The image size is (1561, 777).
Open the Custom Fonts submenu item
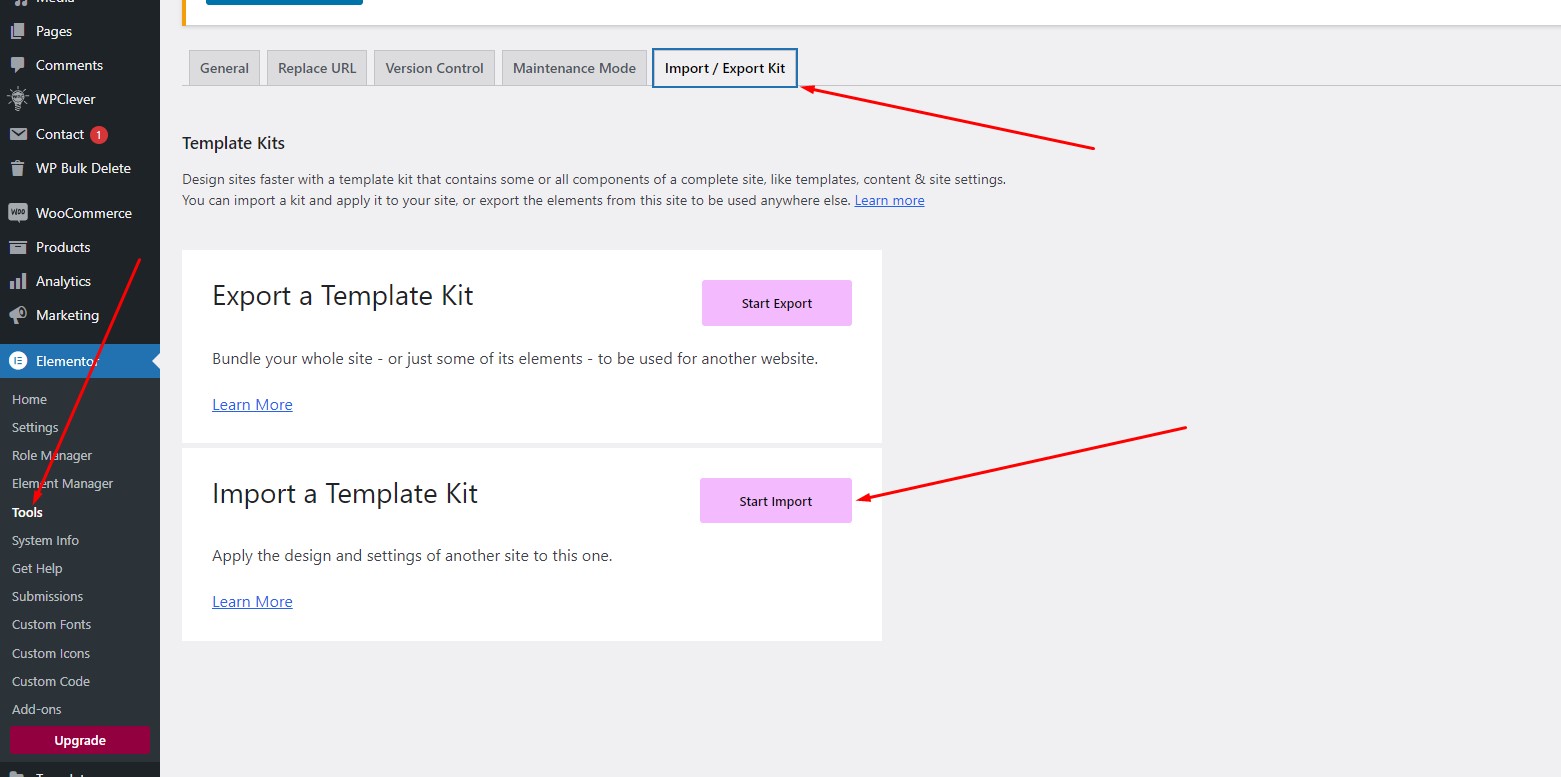tap(51, 625)
